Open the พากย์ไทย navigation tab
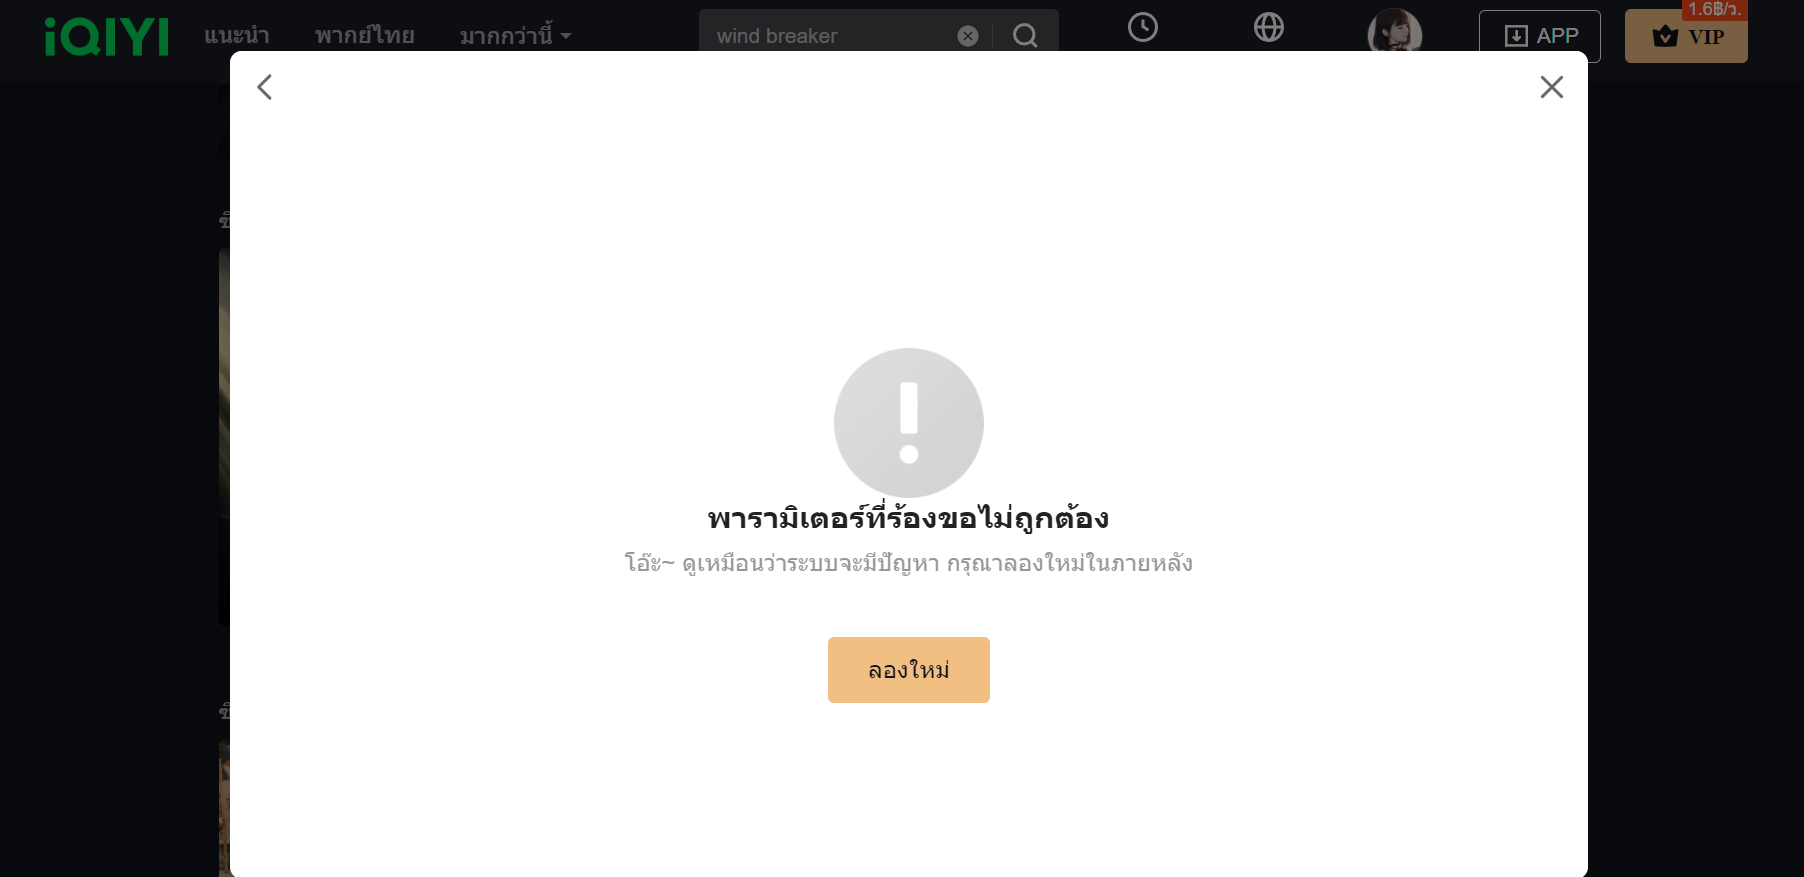Screen dimensions: 1804x877 (x=365, y=36)
